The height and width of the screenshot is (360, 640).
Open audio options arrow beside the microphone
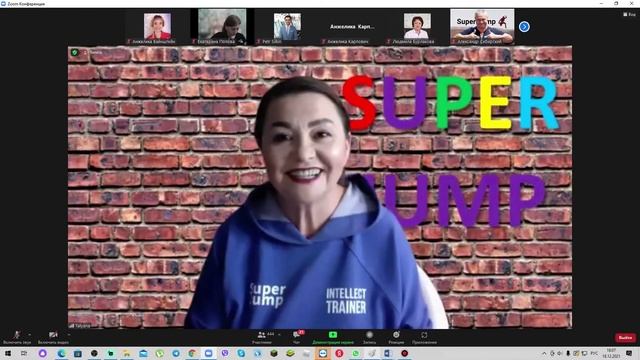29,335
